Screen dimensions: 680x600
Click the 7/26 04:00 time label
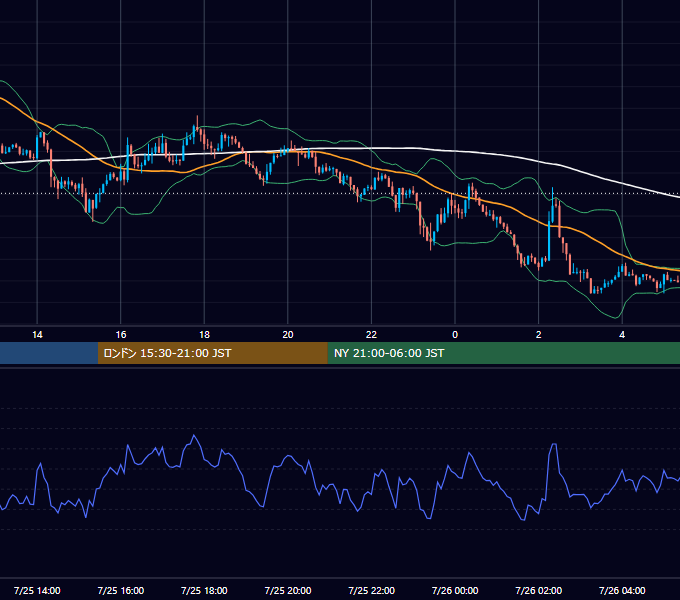click(x=622, y=590)
